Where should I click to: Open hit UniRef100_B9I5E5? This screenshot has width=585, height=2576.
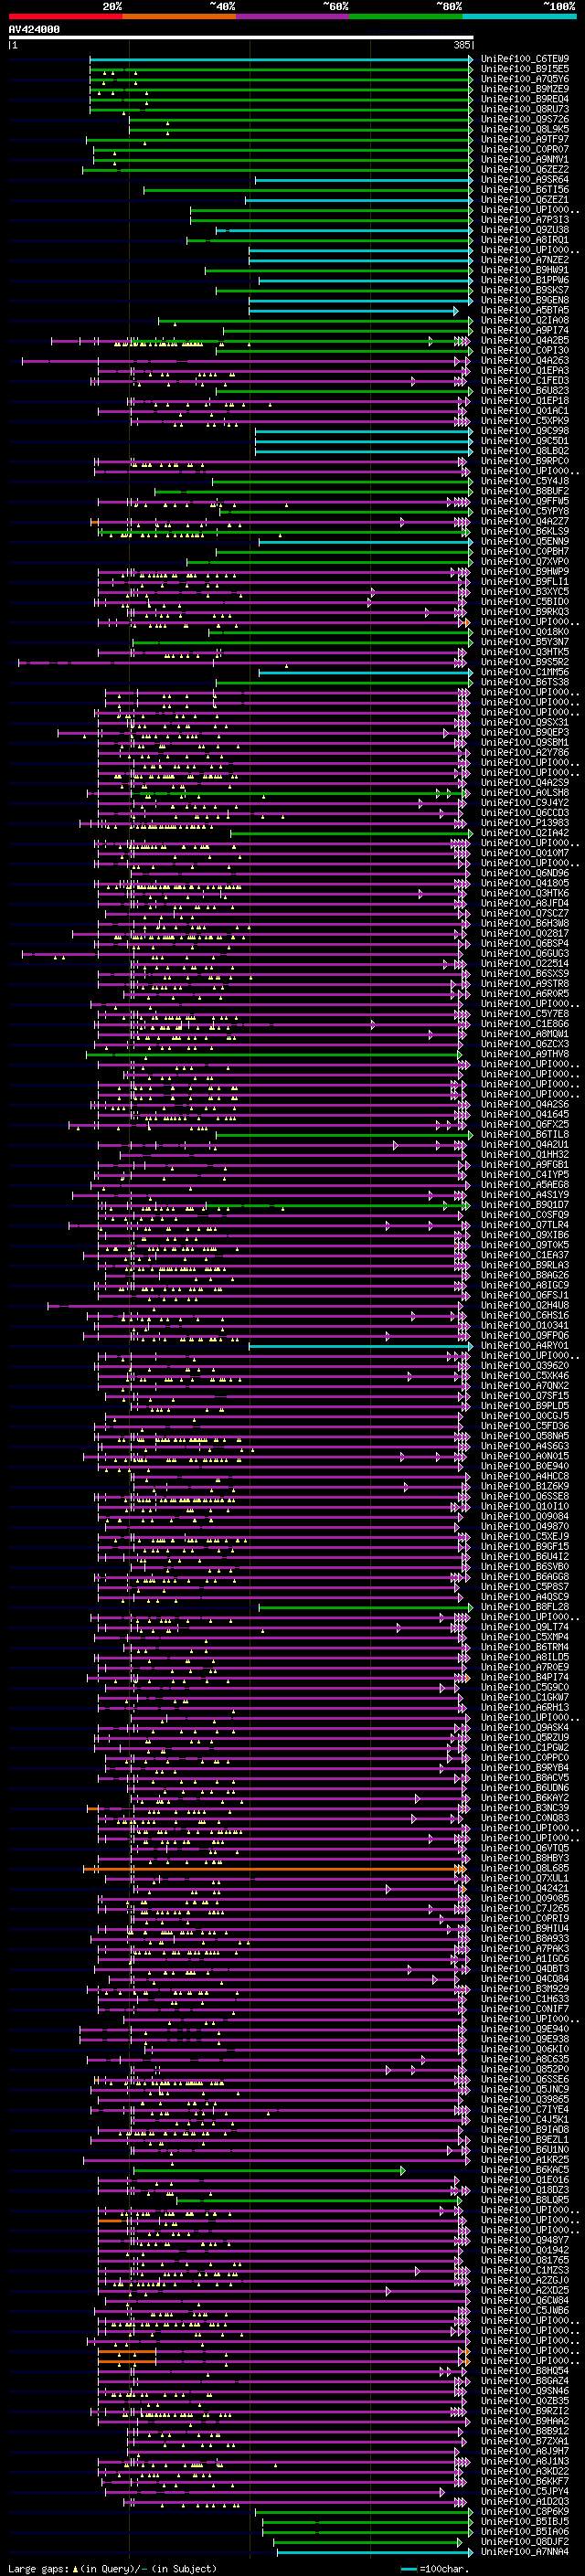[525, 69]
